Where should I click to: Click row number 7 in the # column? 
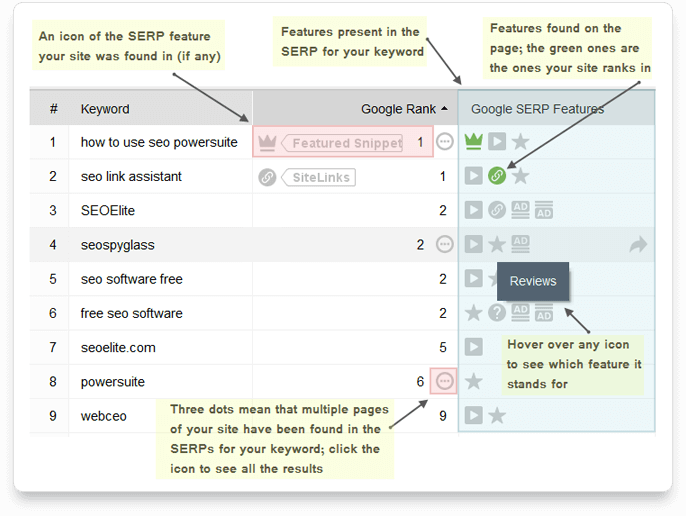coord(53,348)
